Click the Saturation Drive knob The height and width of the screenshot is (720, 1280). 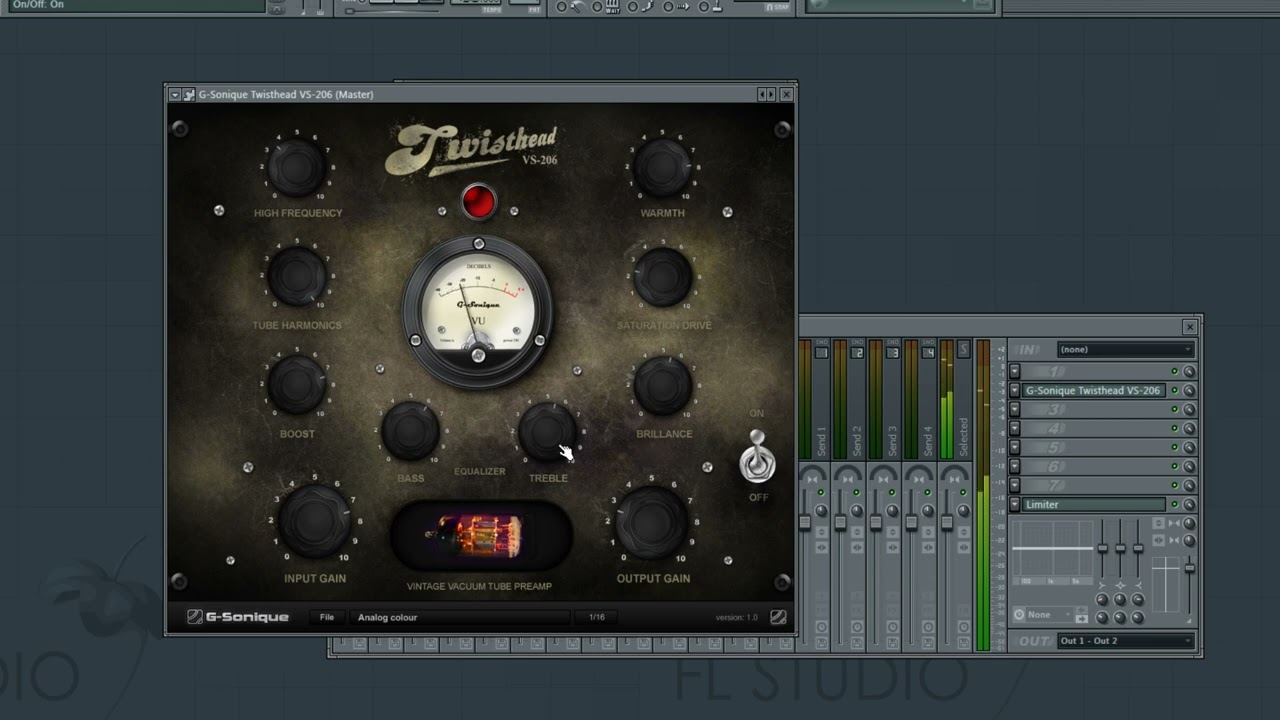(662, 277)
